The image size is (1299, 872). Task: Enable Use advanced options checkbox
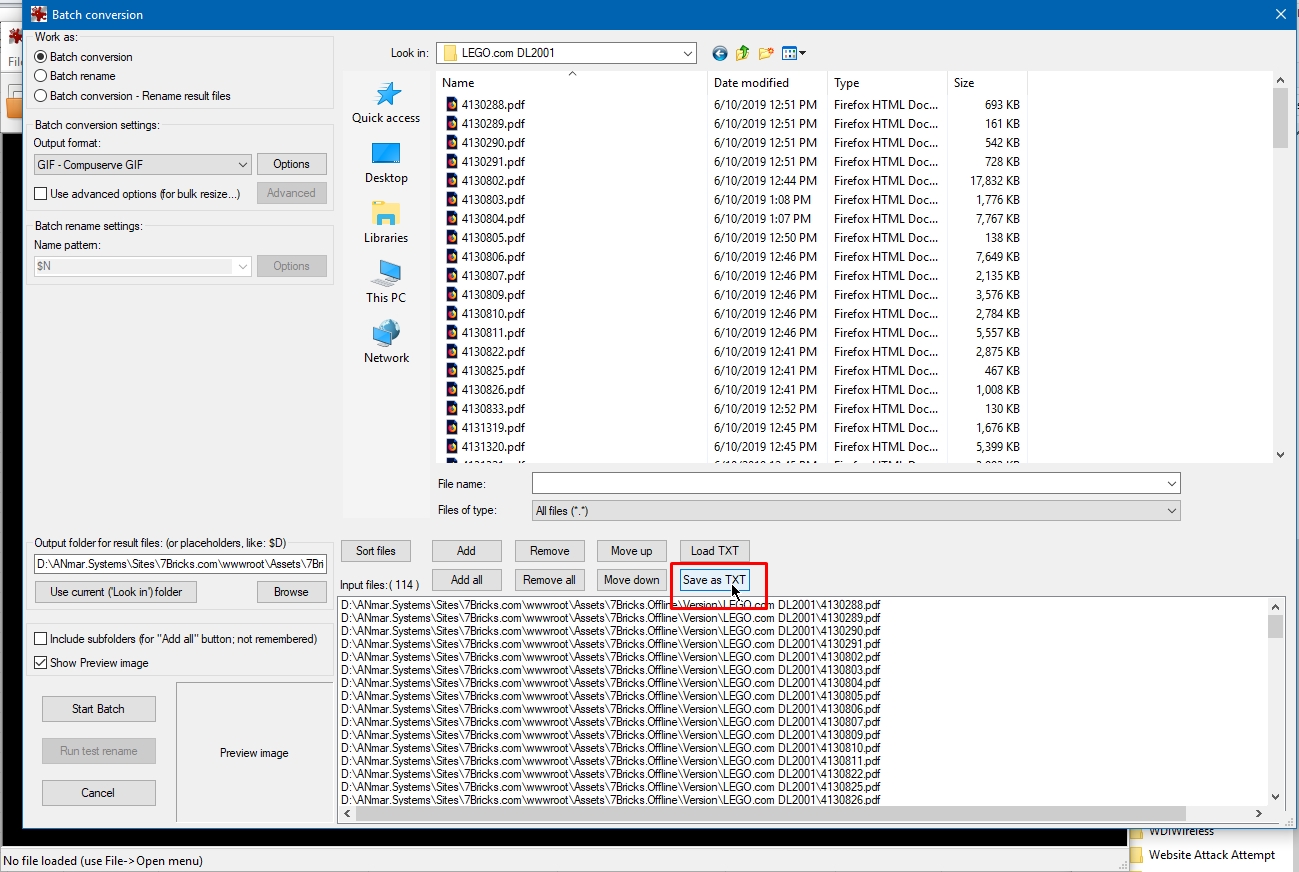(41, 194)
